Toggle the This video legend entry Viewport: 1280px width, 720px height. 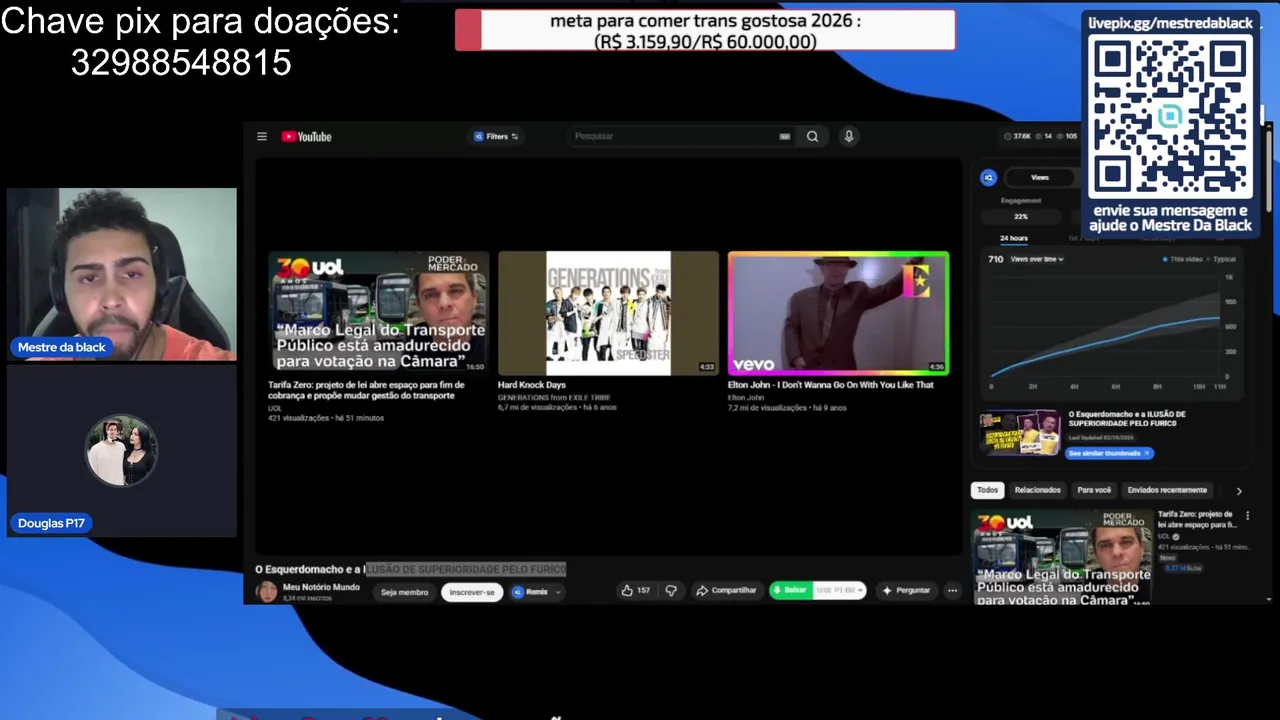pos(1183,259)
